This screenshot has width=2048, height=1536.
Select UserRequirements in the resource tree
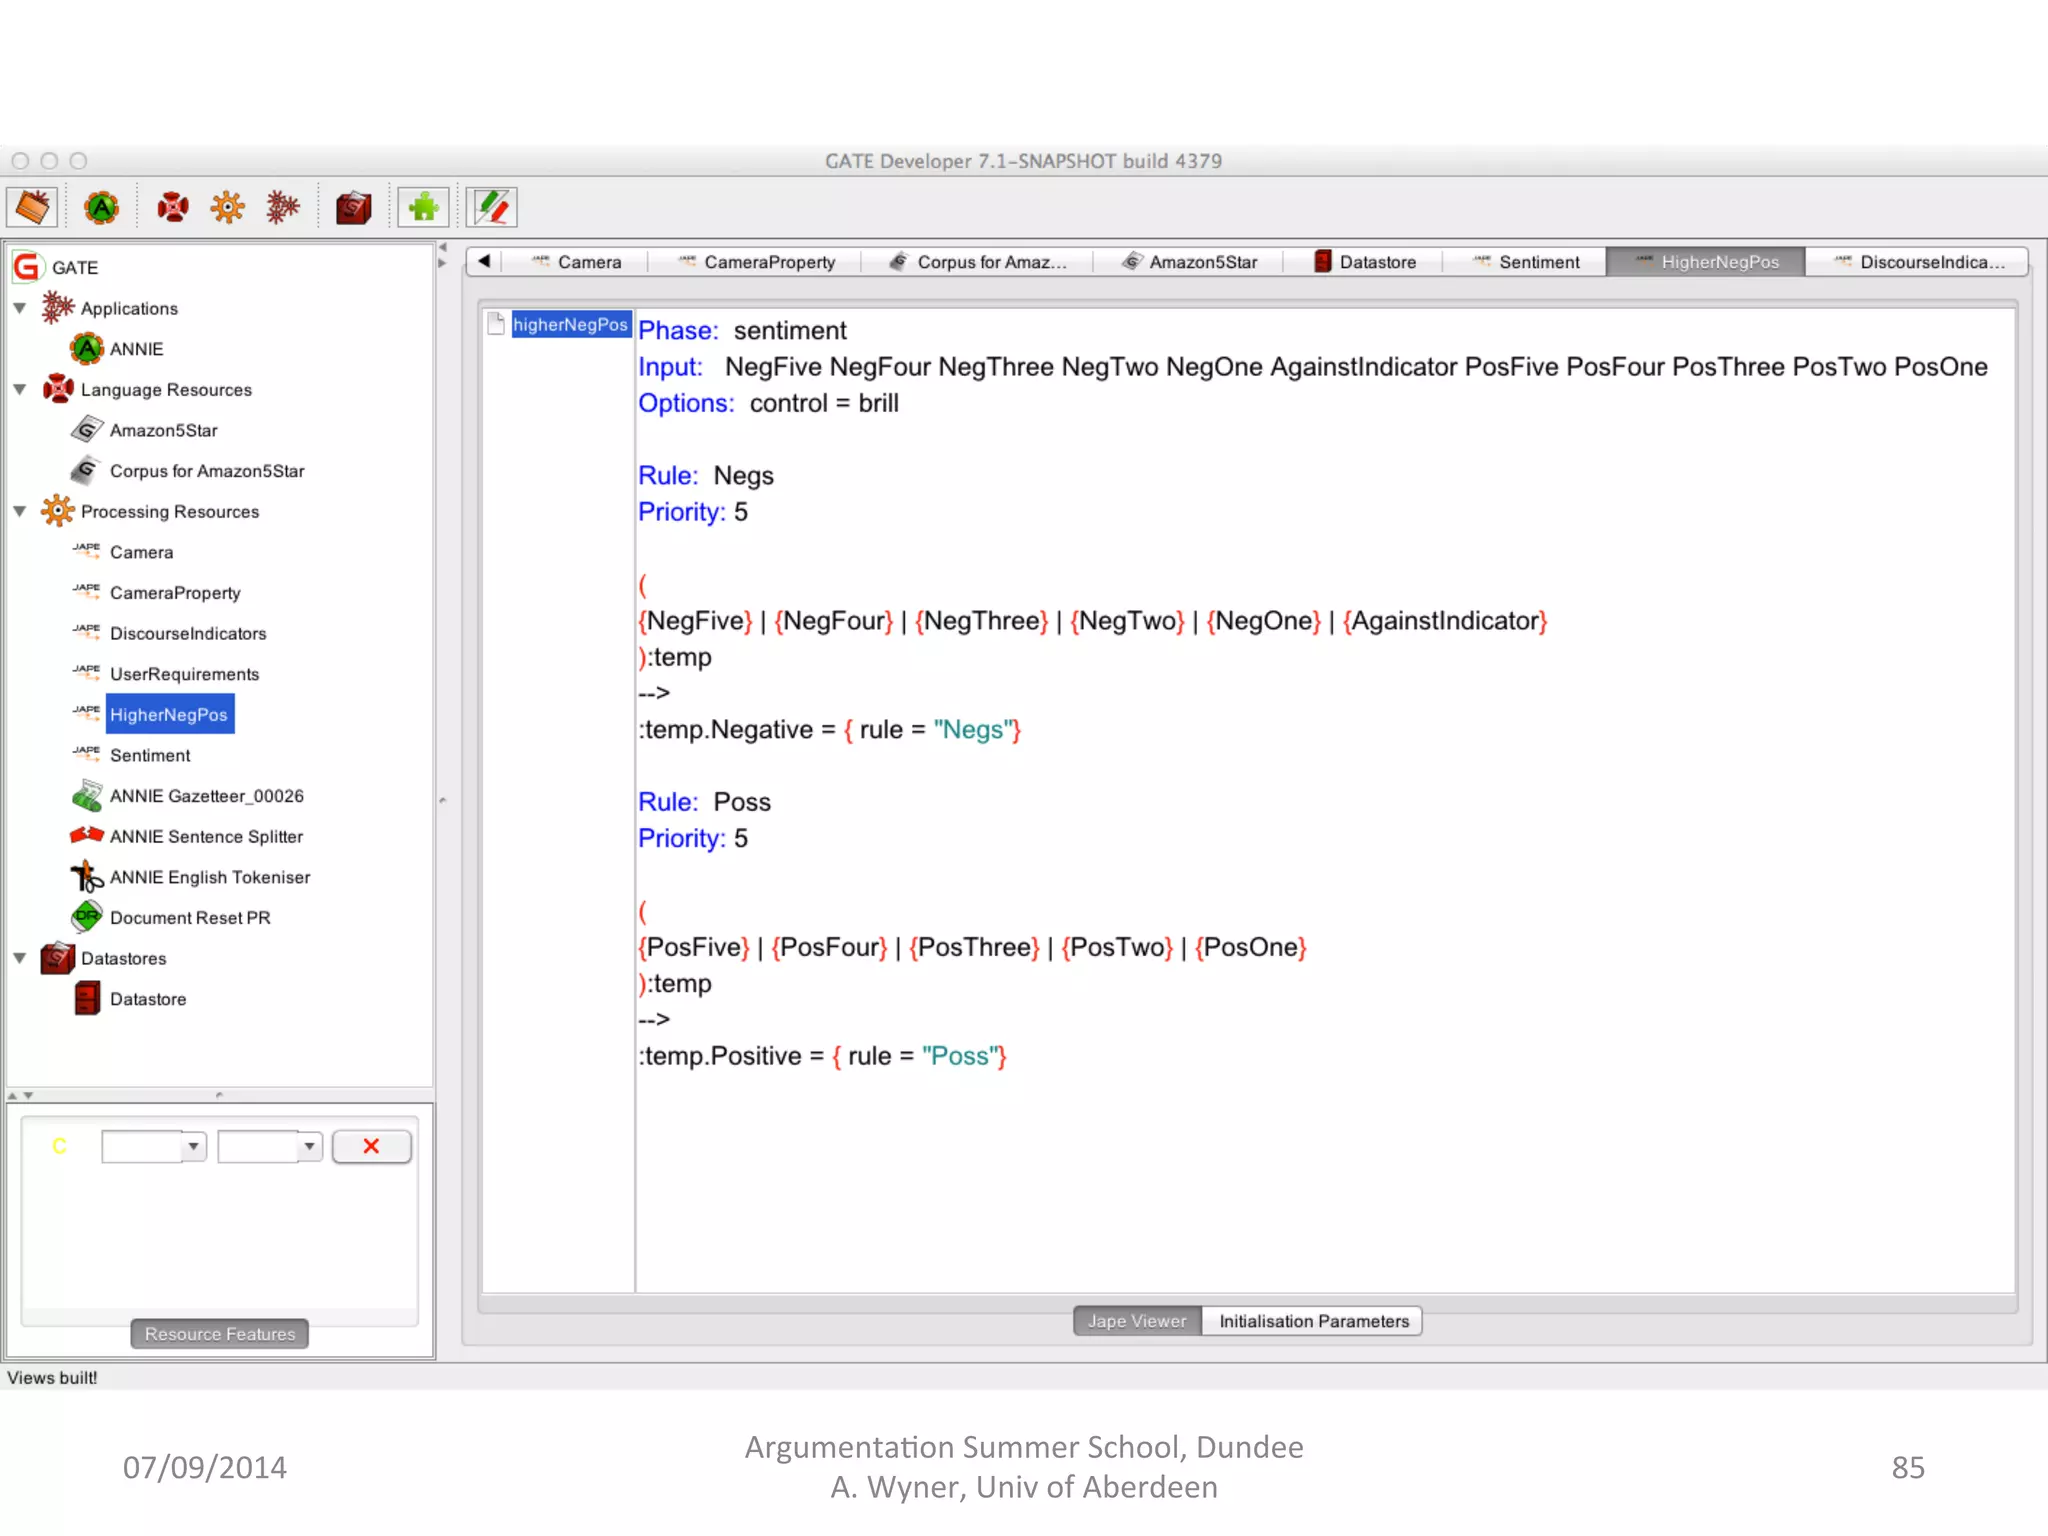coord(184,674)
